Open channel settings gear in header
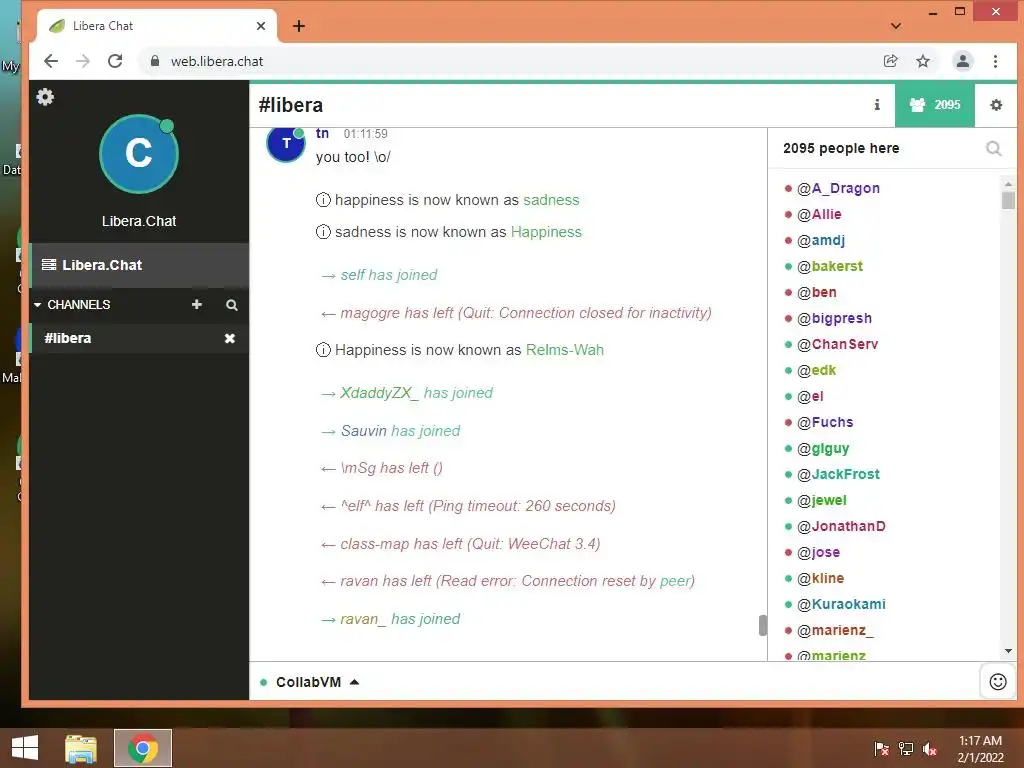The image size is (1024, 768). pyautogui.click(x=996, y=104)
